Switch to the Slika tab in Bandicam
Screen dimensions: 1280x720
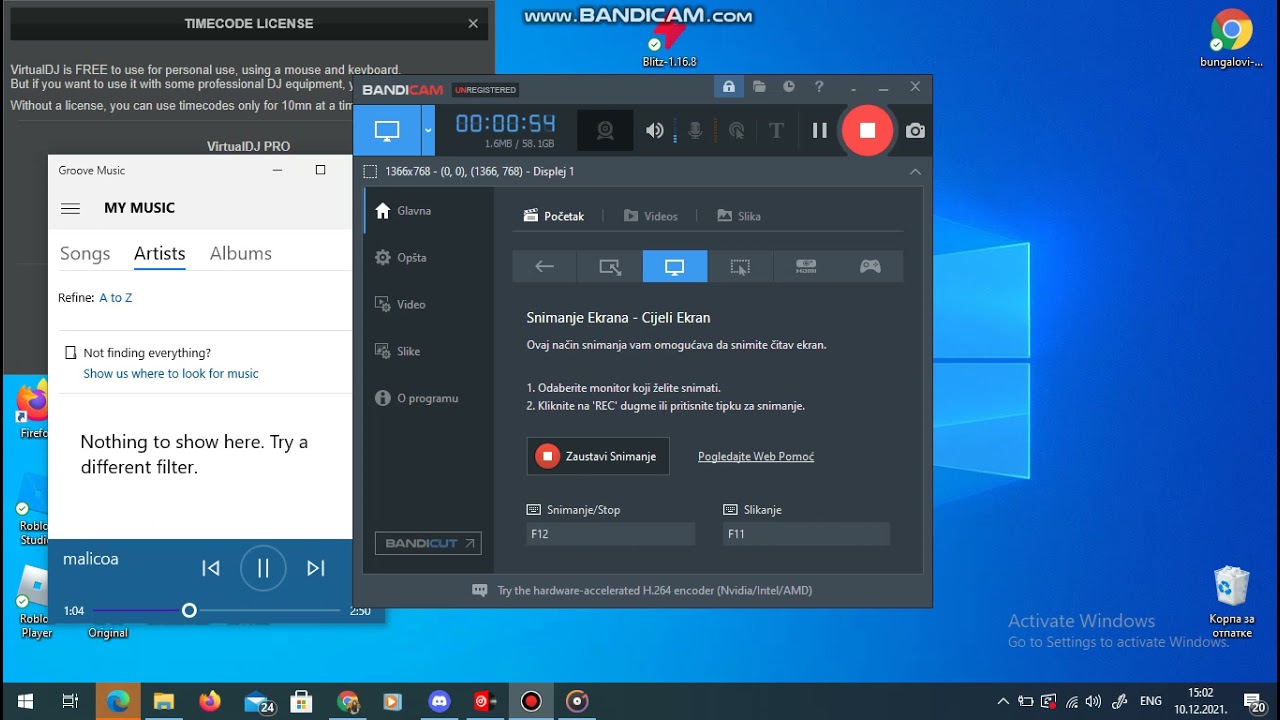tap(739, 216)
